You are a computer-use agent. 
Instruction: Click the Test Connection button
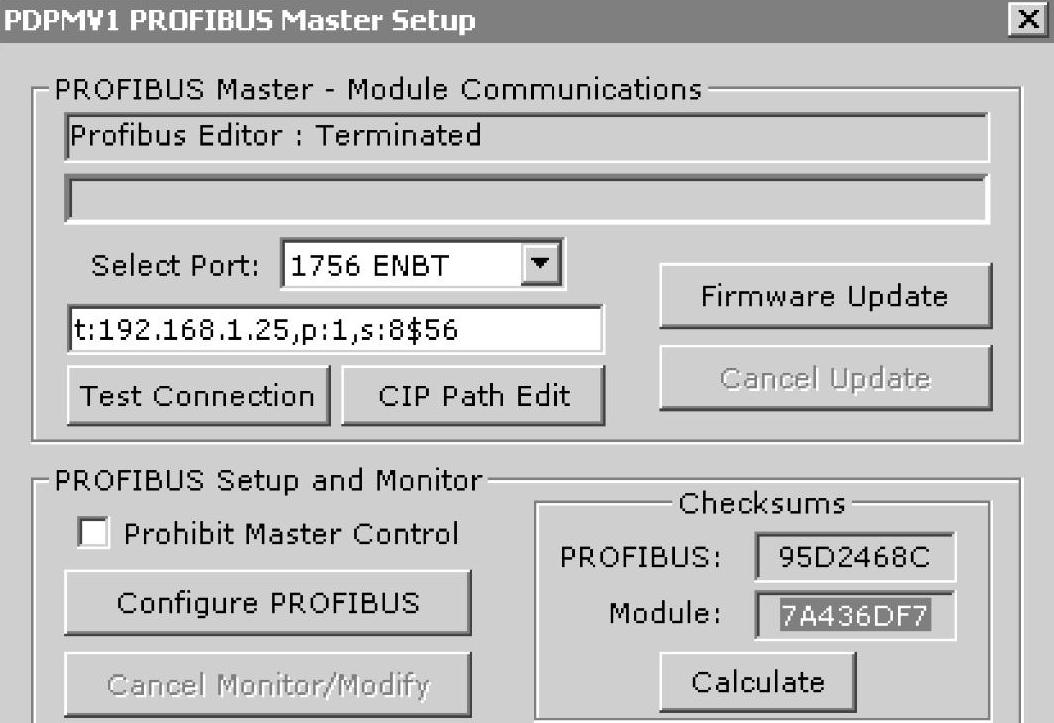198,396
